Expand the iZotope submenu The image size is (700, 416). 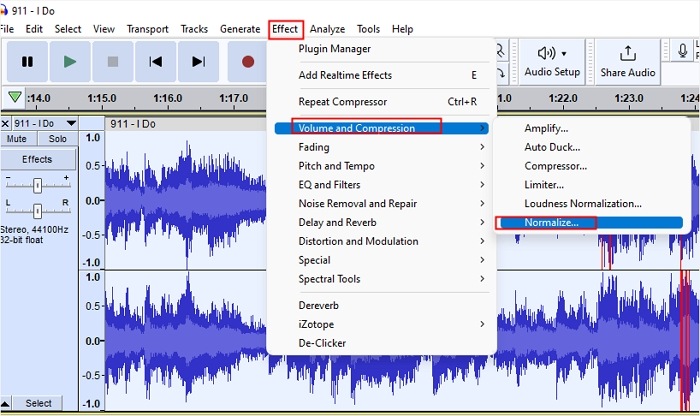[x=382, y=324]
